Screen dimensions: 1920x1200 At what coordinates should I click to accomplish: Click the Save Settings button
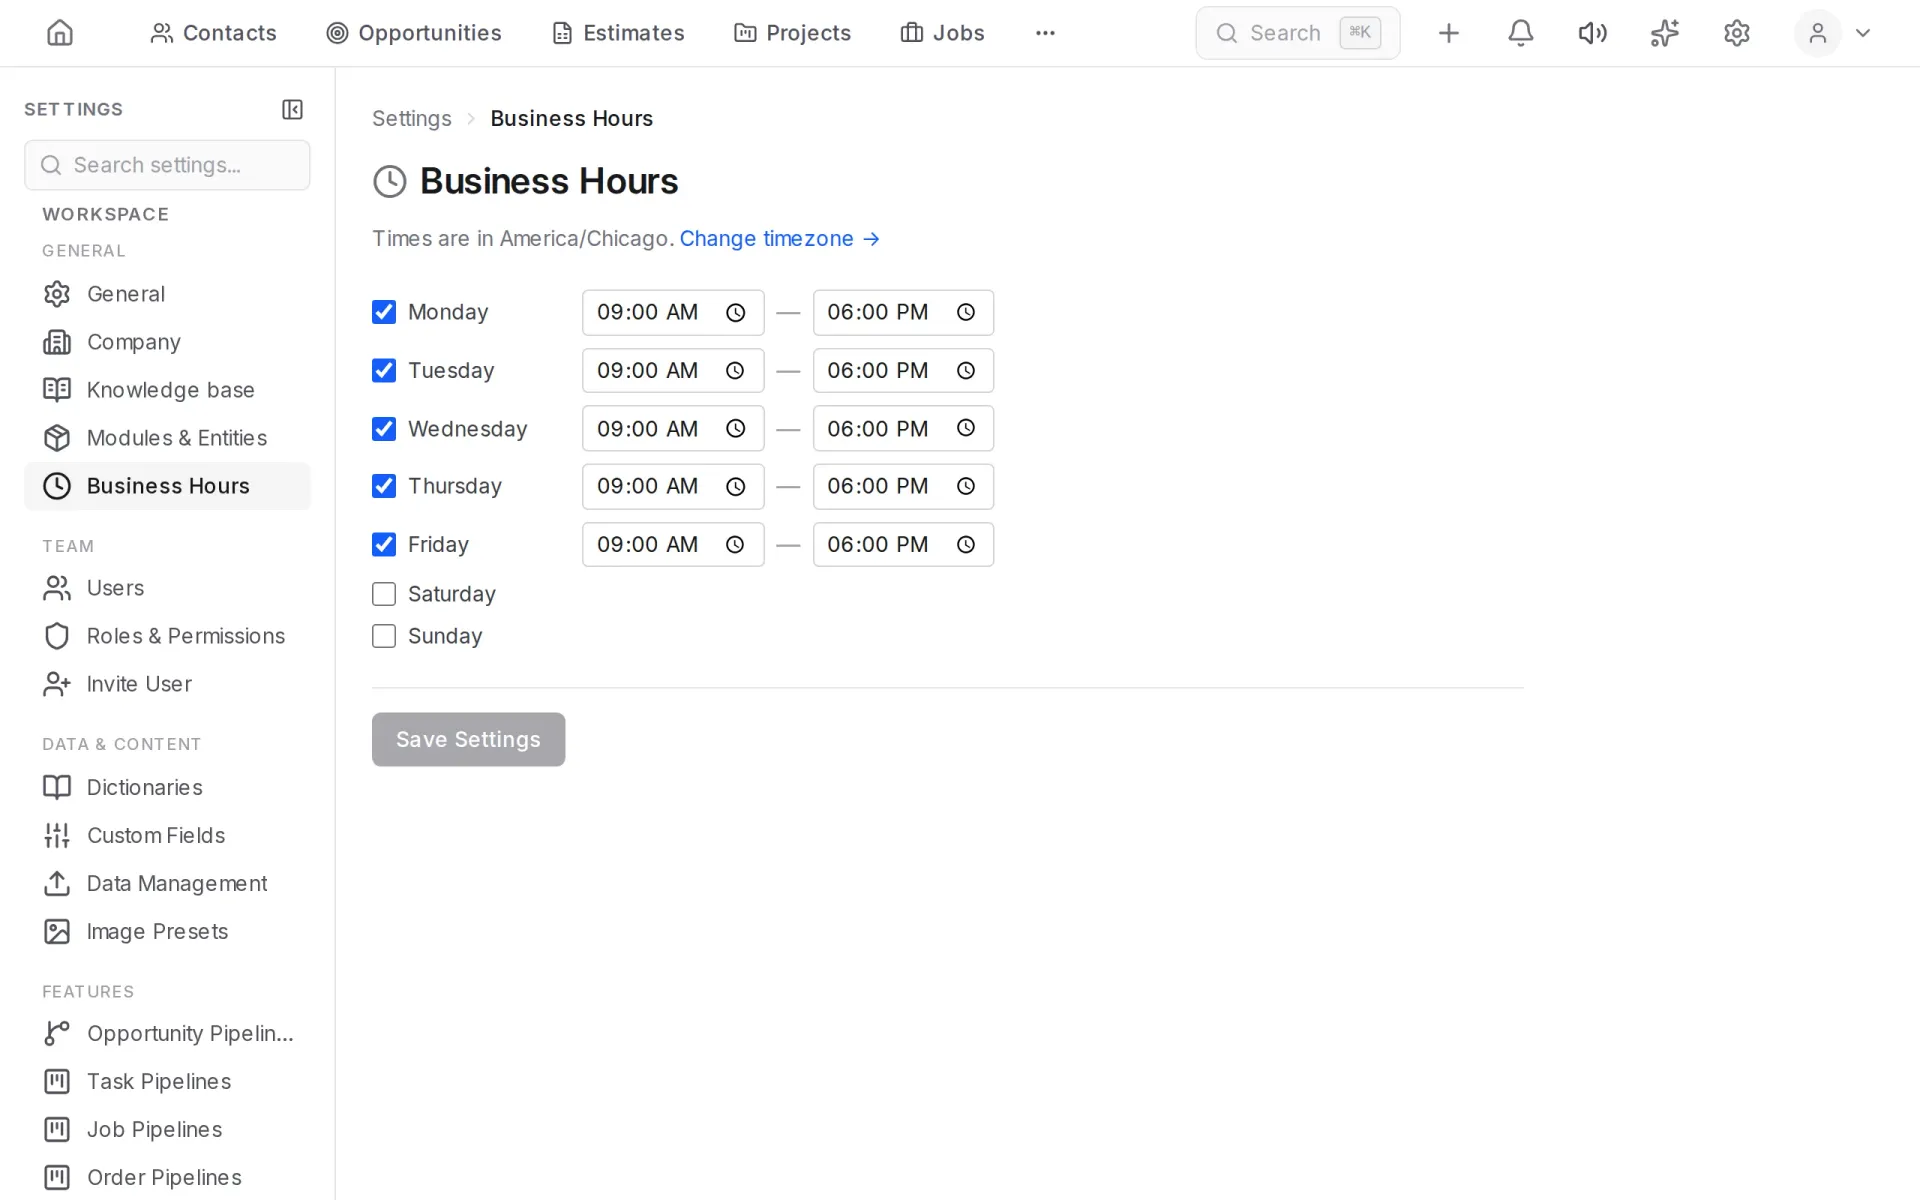tap(468, 739)
